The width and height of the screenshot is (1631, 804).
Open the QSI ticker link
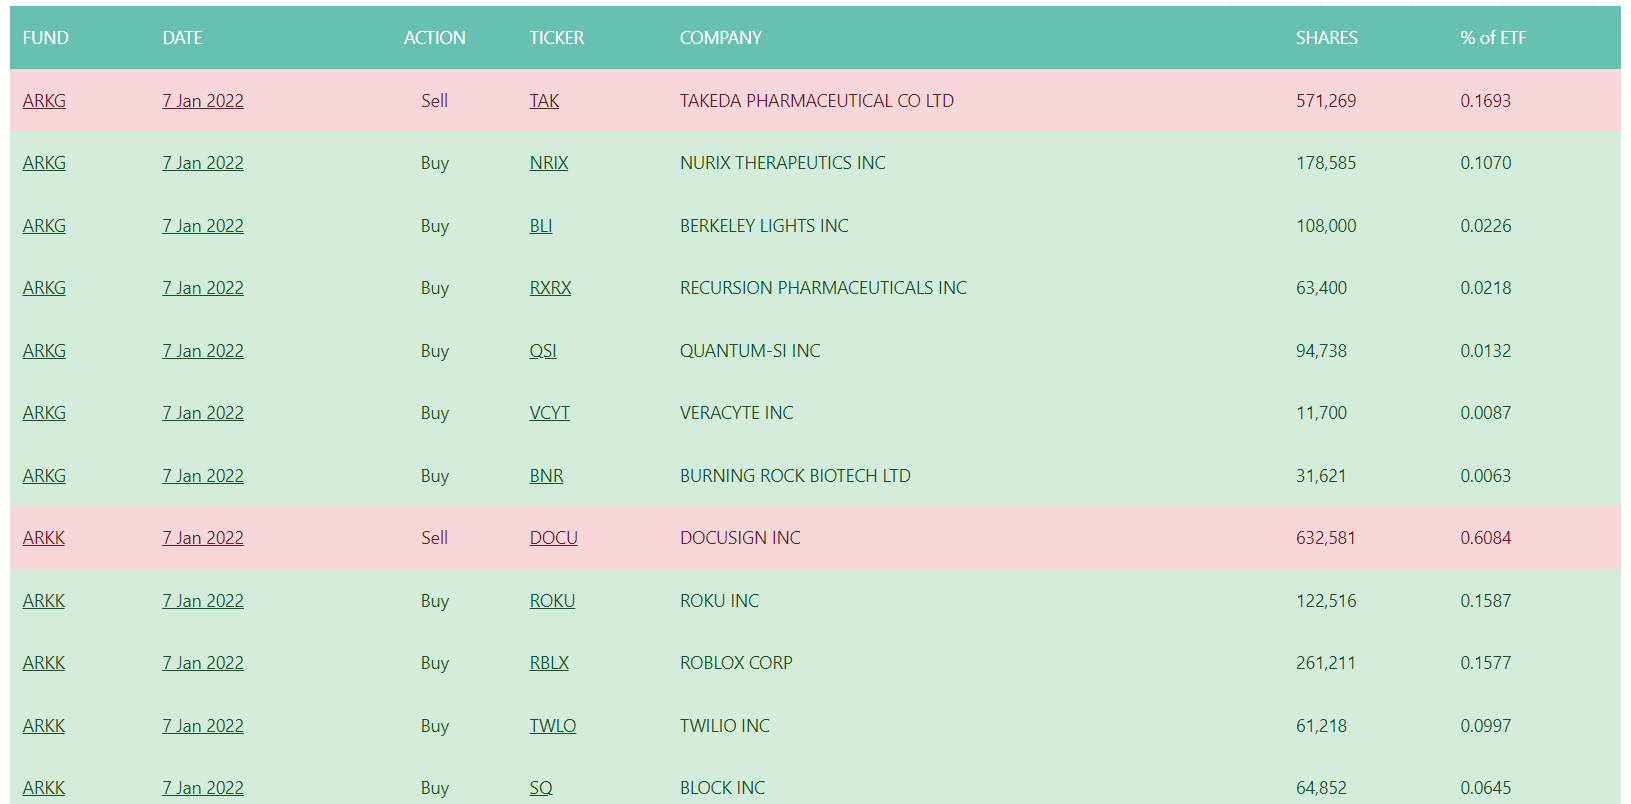click(543, 351)
